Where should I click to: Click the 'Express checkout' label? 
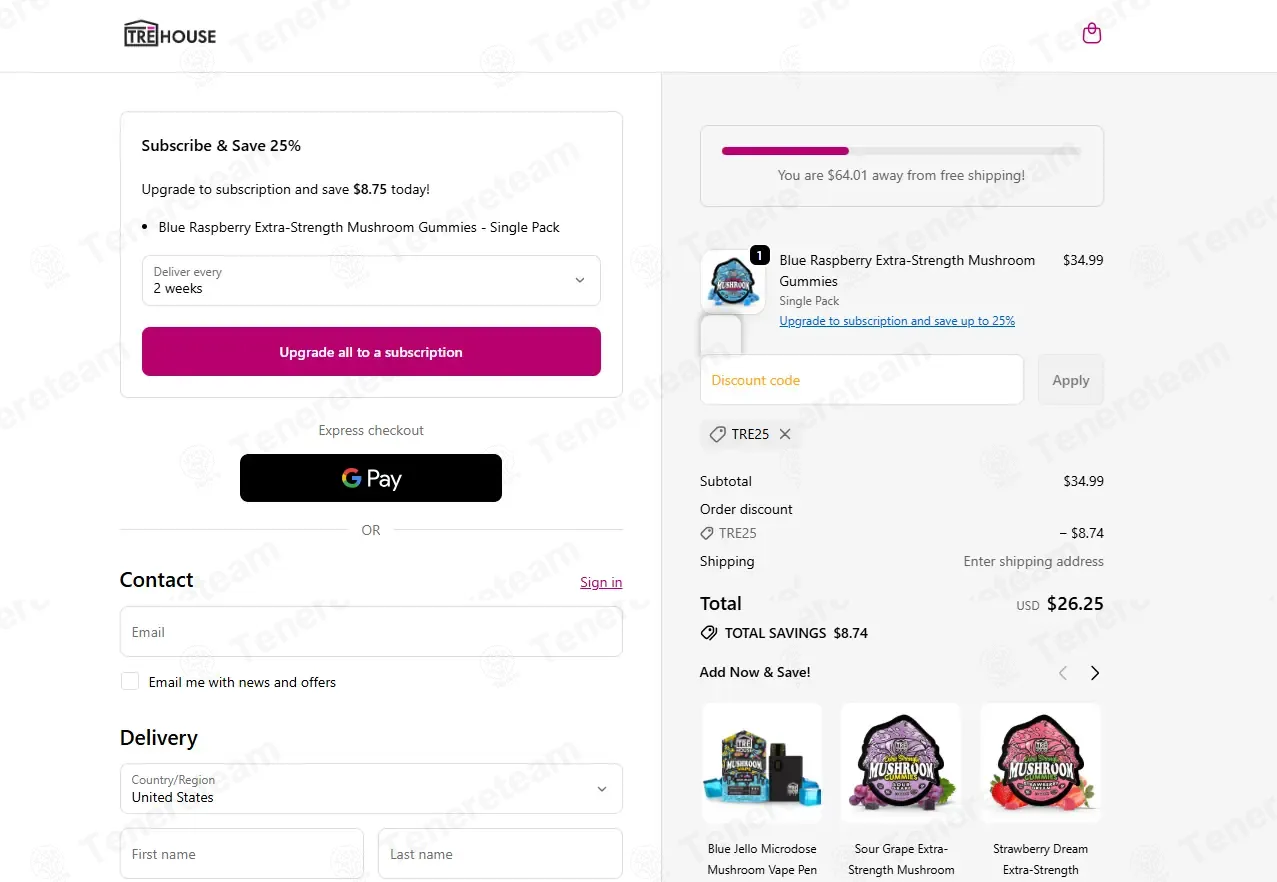tap(371, 430)
